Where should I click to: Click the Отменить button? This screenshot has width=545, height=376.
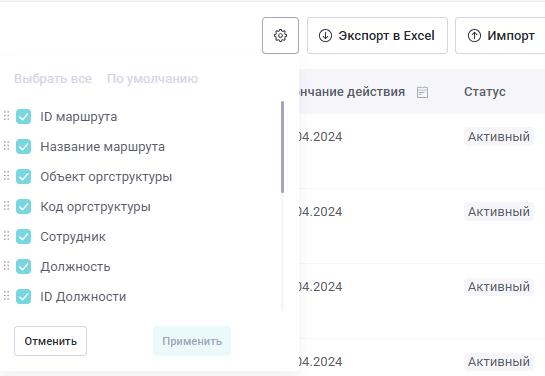point(50,341)
